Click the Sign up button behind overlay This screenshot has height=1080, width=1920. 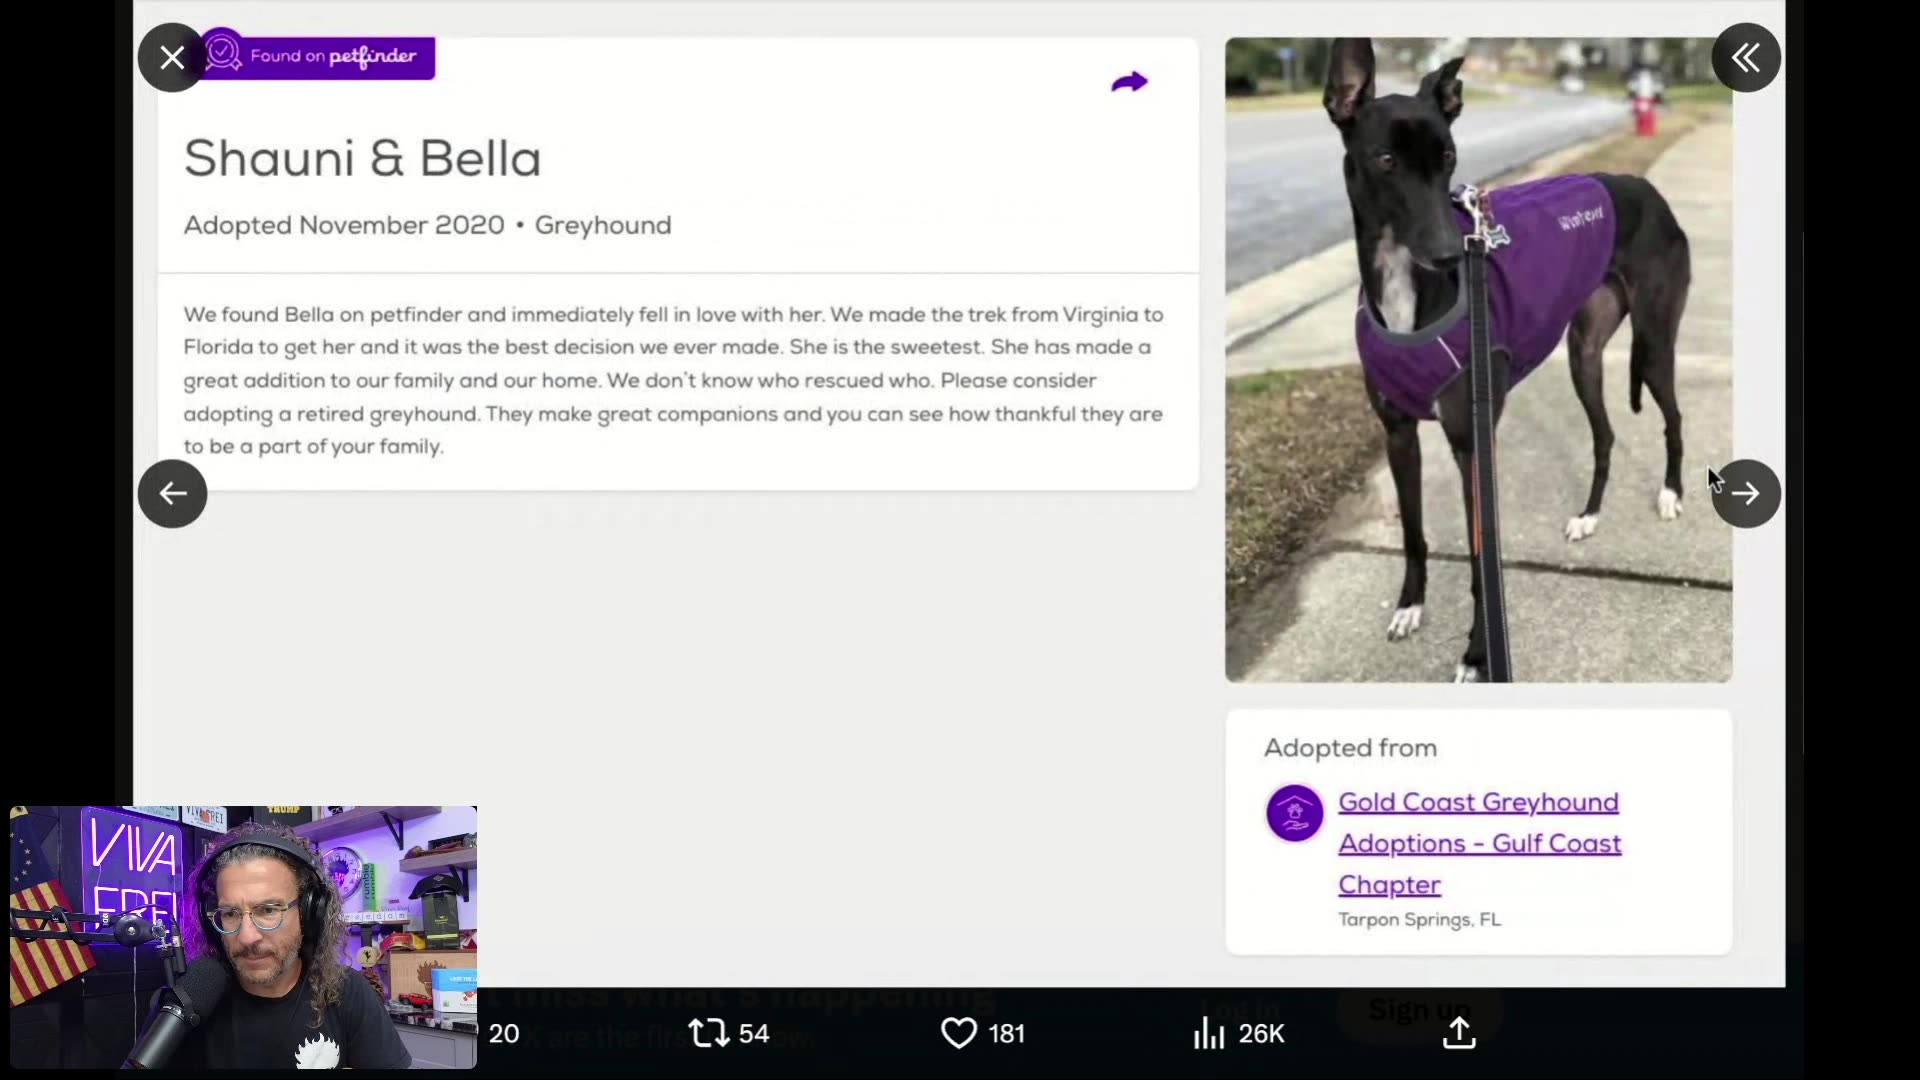pyautogui.click(x=1419, y=1011)
